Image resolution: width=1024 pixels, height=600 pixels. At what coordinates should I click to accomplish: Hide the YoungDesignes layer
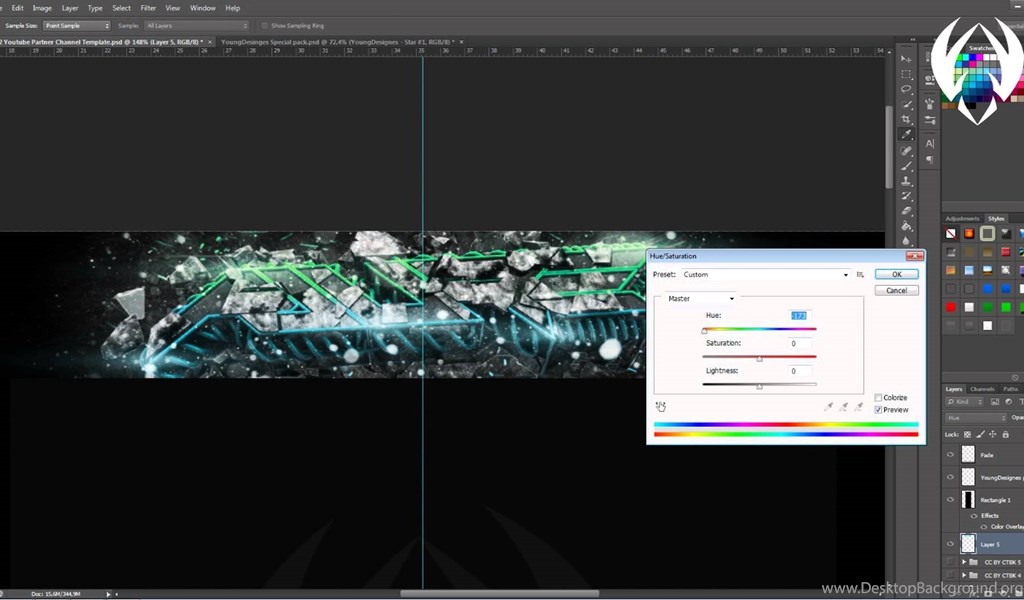point(951,477)
